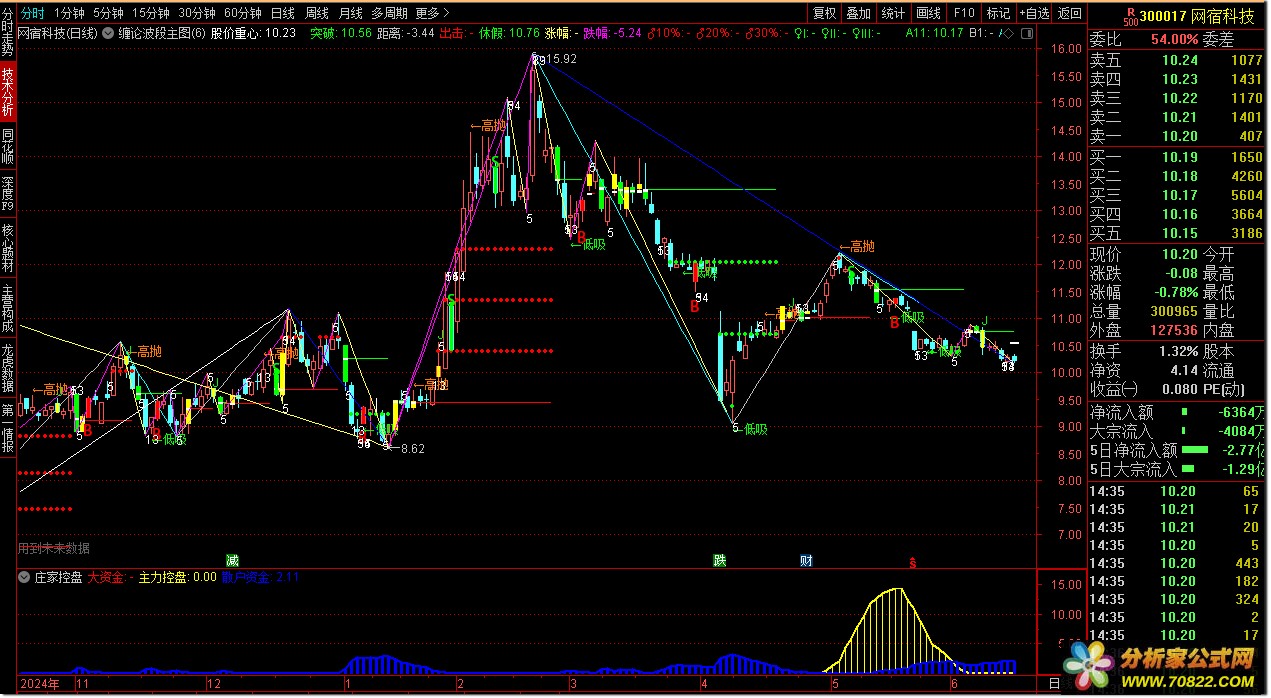Click the 8.62 low price label
Image resolution: width=1271 pixels, height=698 pixels.
pos(411,449)
